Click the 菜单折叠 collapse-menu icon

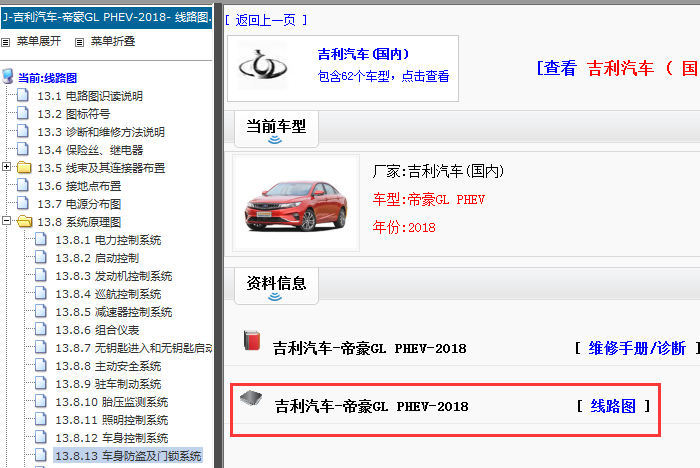pos(79,42)
